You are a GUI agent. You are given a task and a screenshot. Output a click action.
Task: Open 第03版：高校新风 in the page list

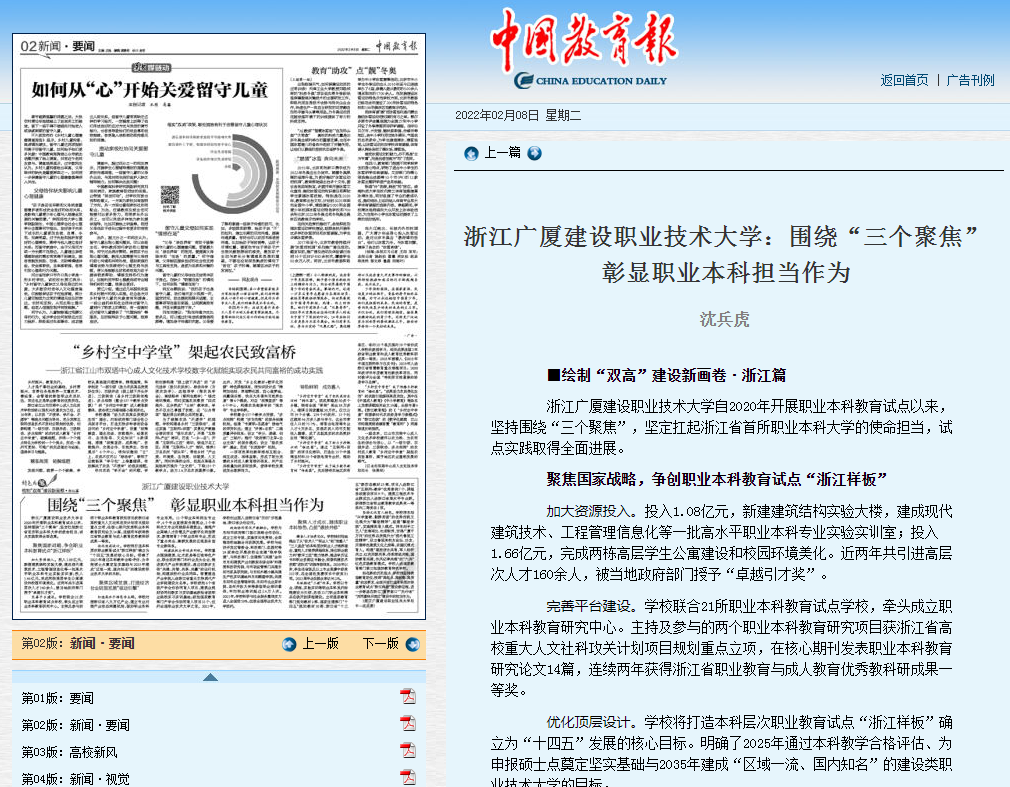70,752
